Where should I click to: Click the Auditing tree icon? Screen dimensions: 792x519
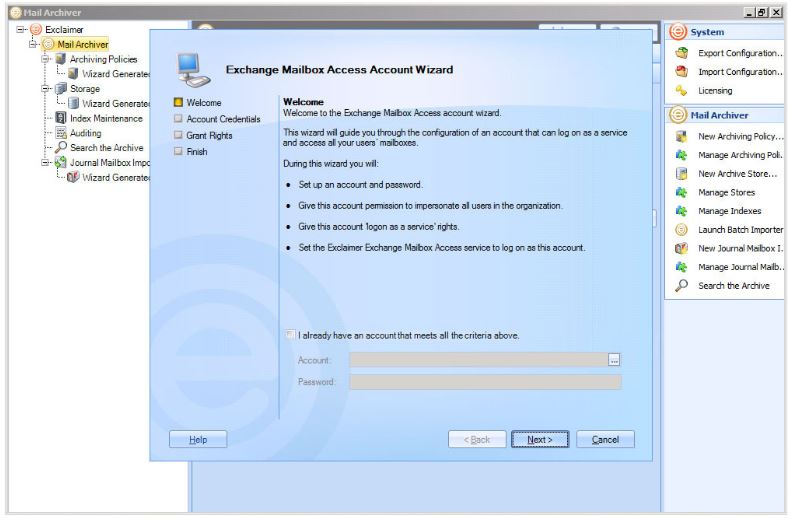coord(61,133)
